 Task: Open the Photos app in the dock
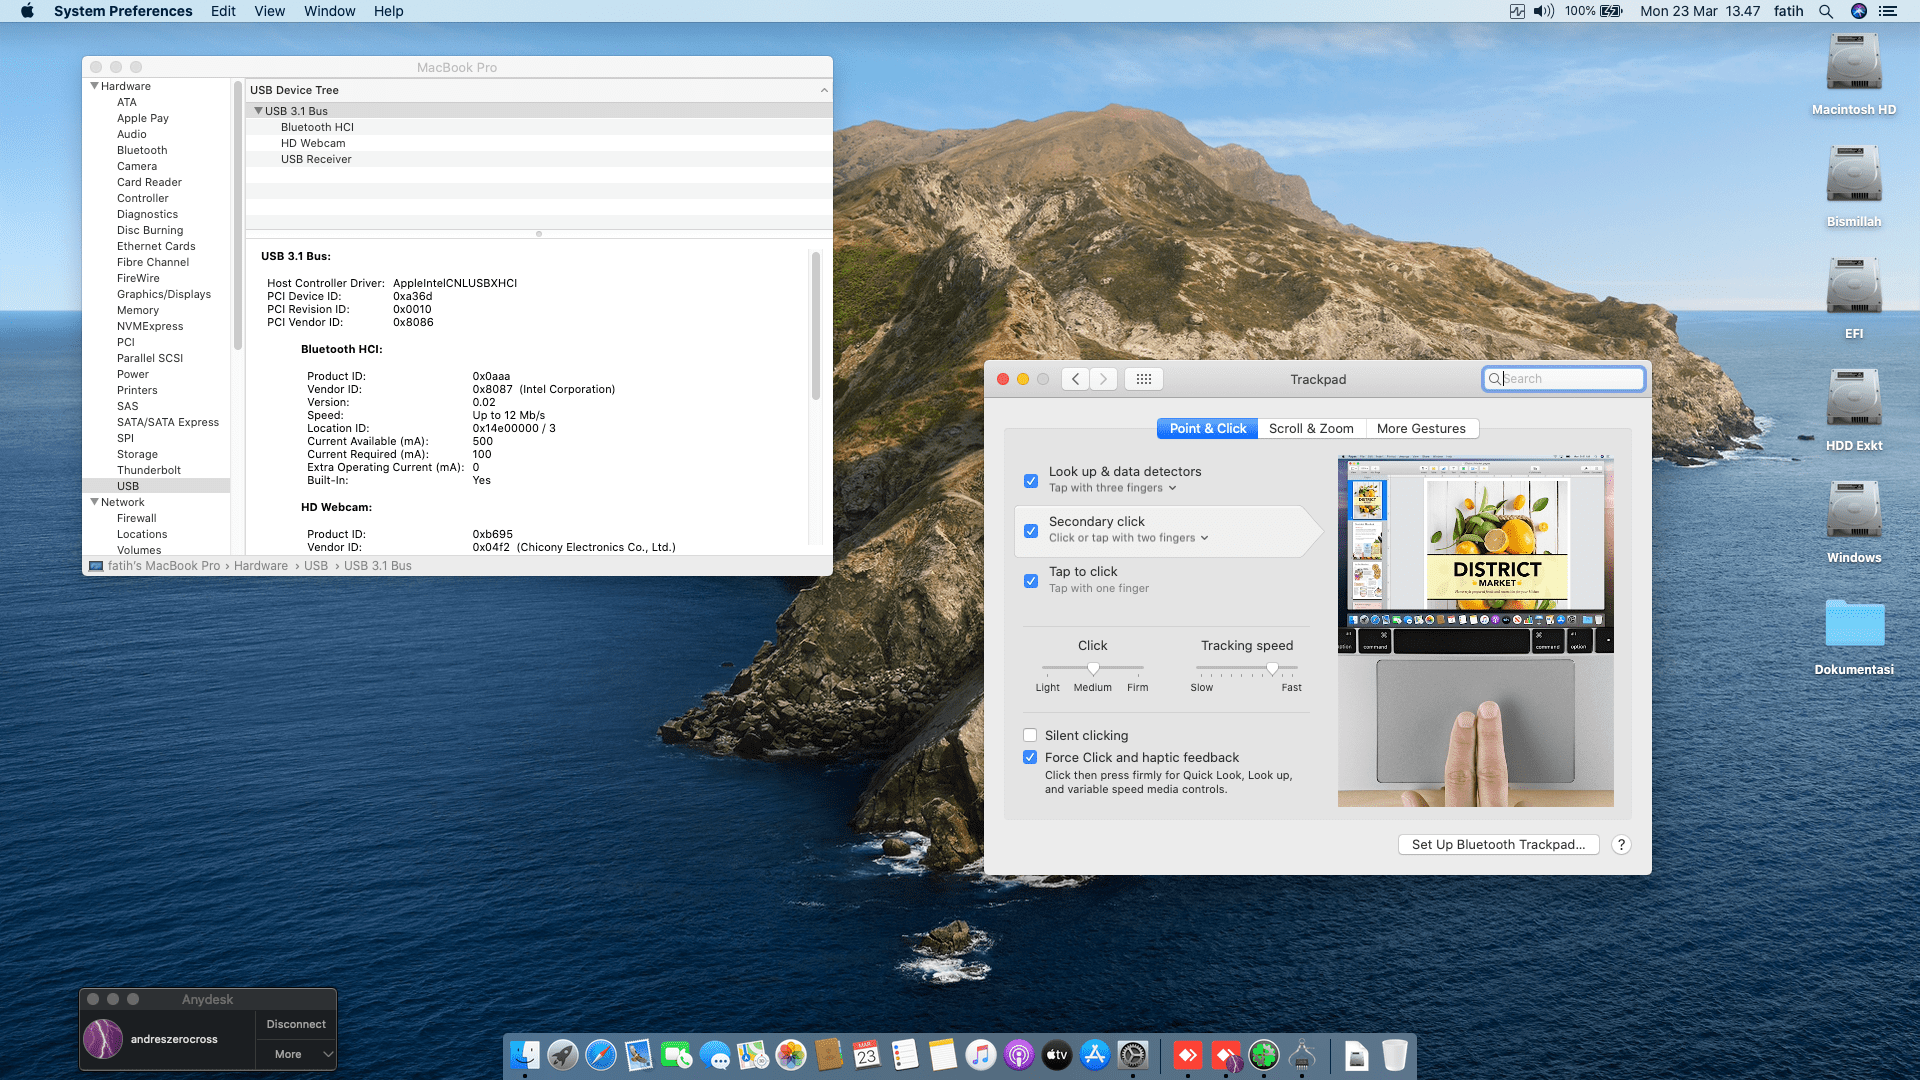pyautogui.click(x=790, y=1055)
